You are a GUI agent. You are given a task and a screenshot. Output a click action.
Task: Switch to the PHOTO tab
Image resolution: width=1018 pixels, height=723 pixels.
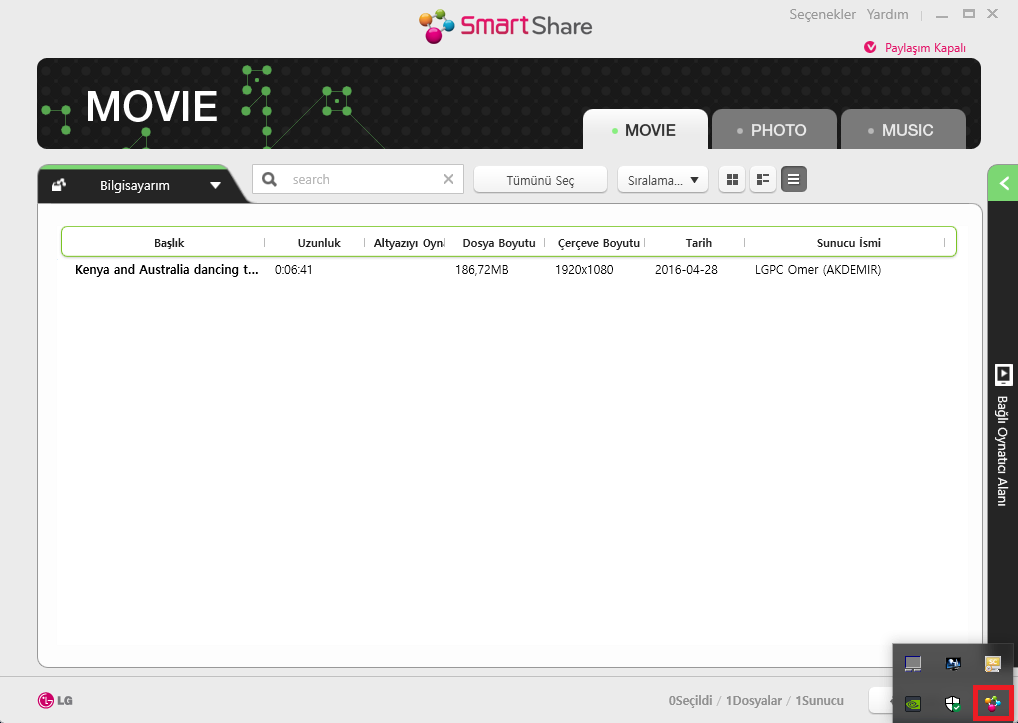pos(777,130)
